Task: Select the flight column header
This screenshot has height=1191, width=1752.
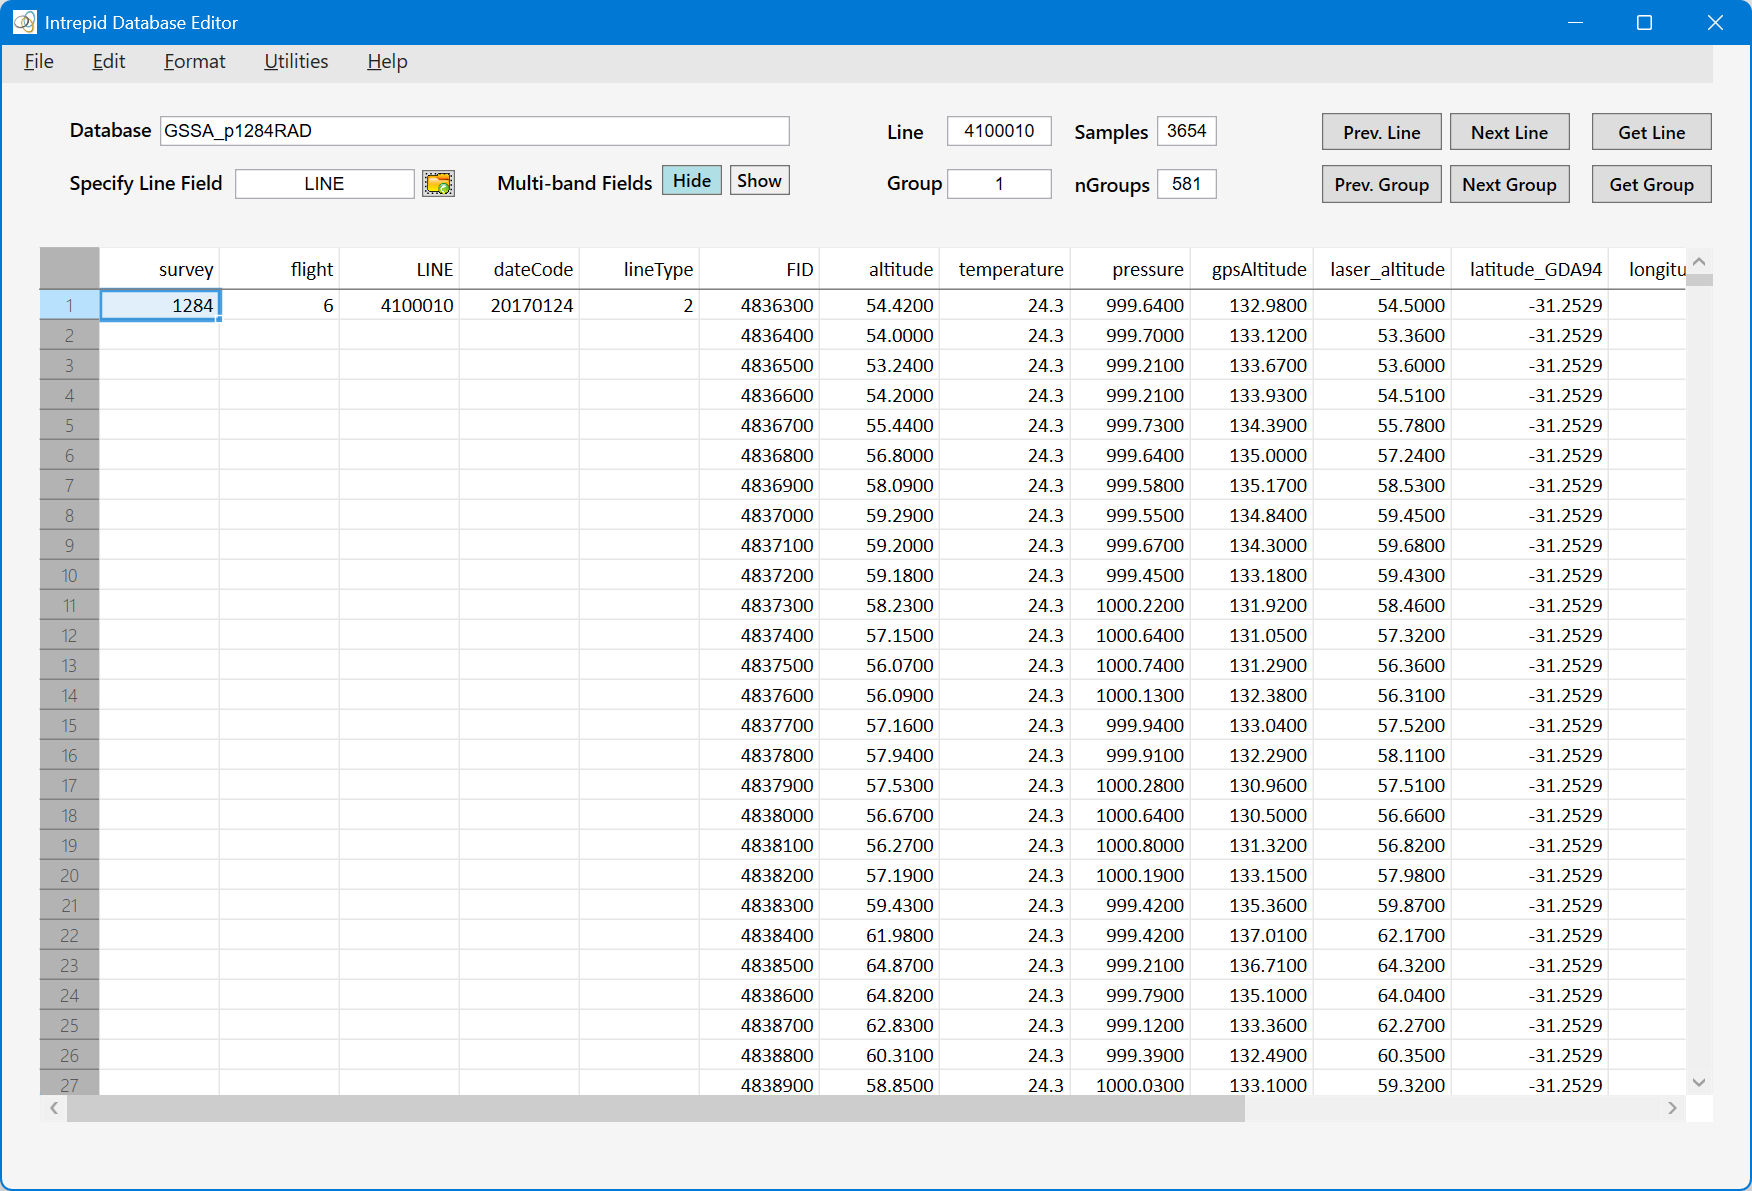Action: click(280, 269)
